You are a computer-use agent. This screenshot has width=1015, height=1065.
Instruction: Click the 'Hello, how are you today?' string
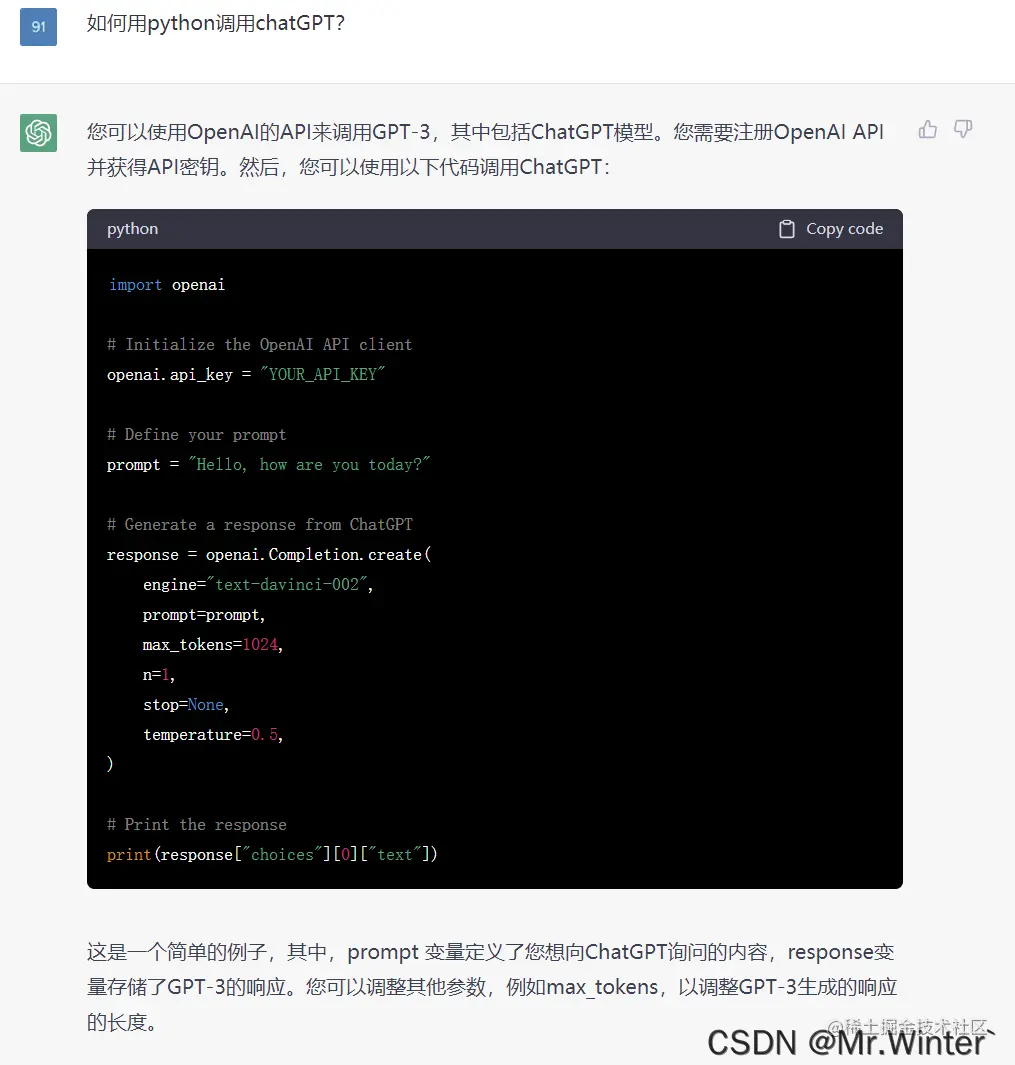[x=309, y=465]
